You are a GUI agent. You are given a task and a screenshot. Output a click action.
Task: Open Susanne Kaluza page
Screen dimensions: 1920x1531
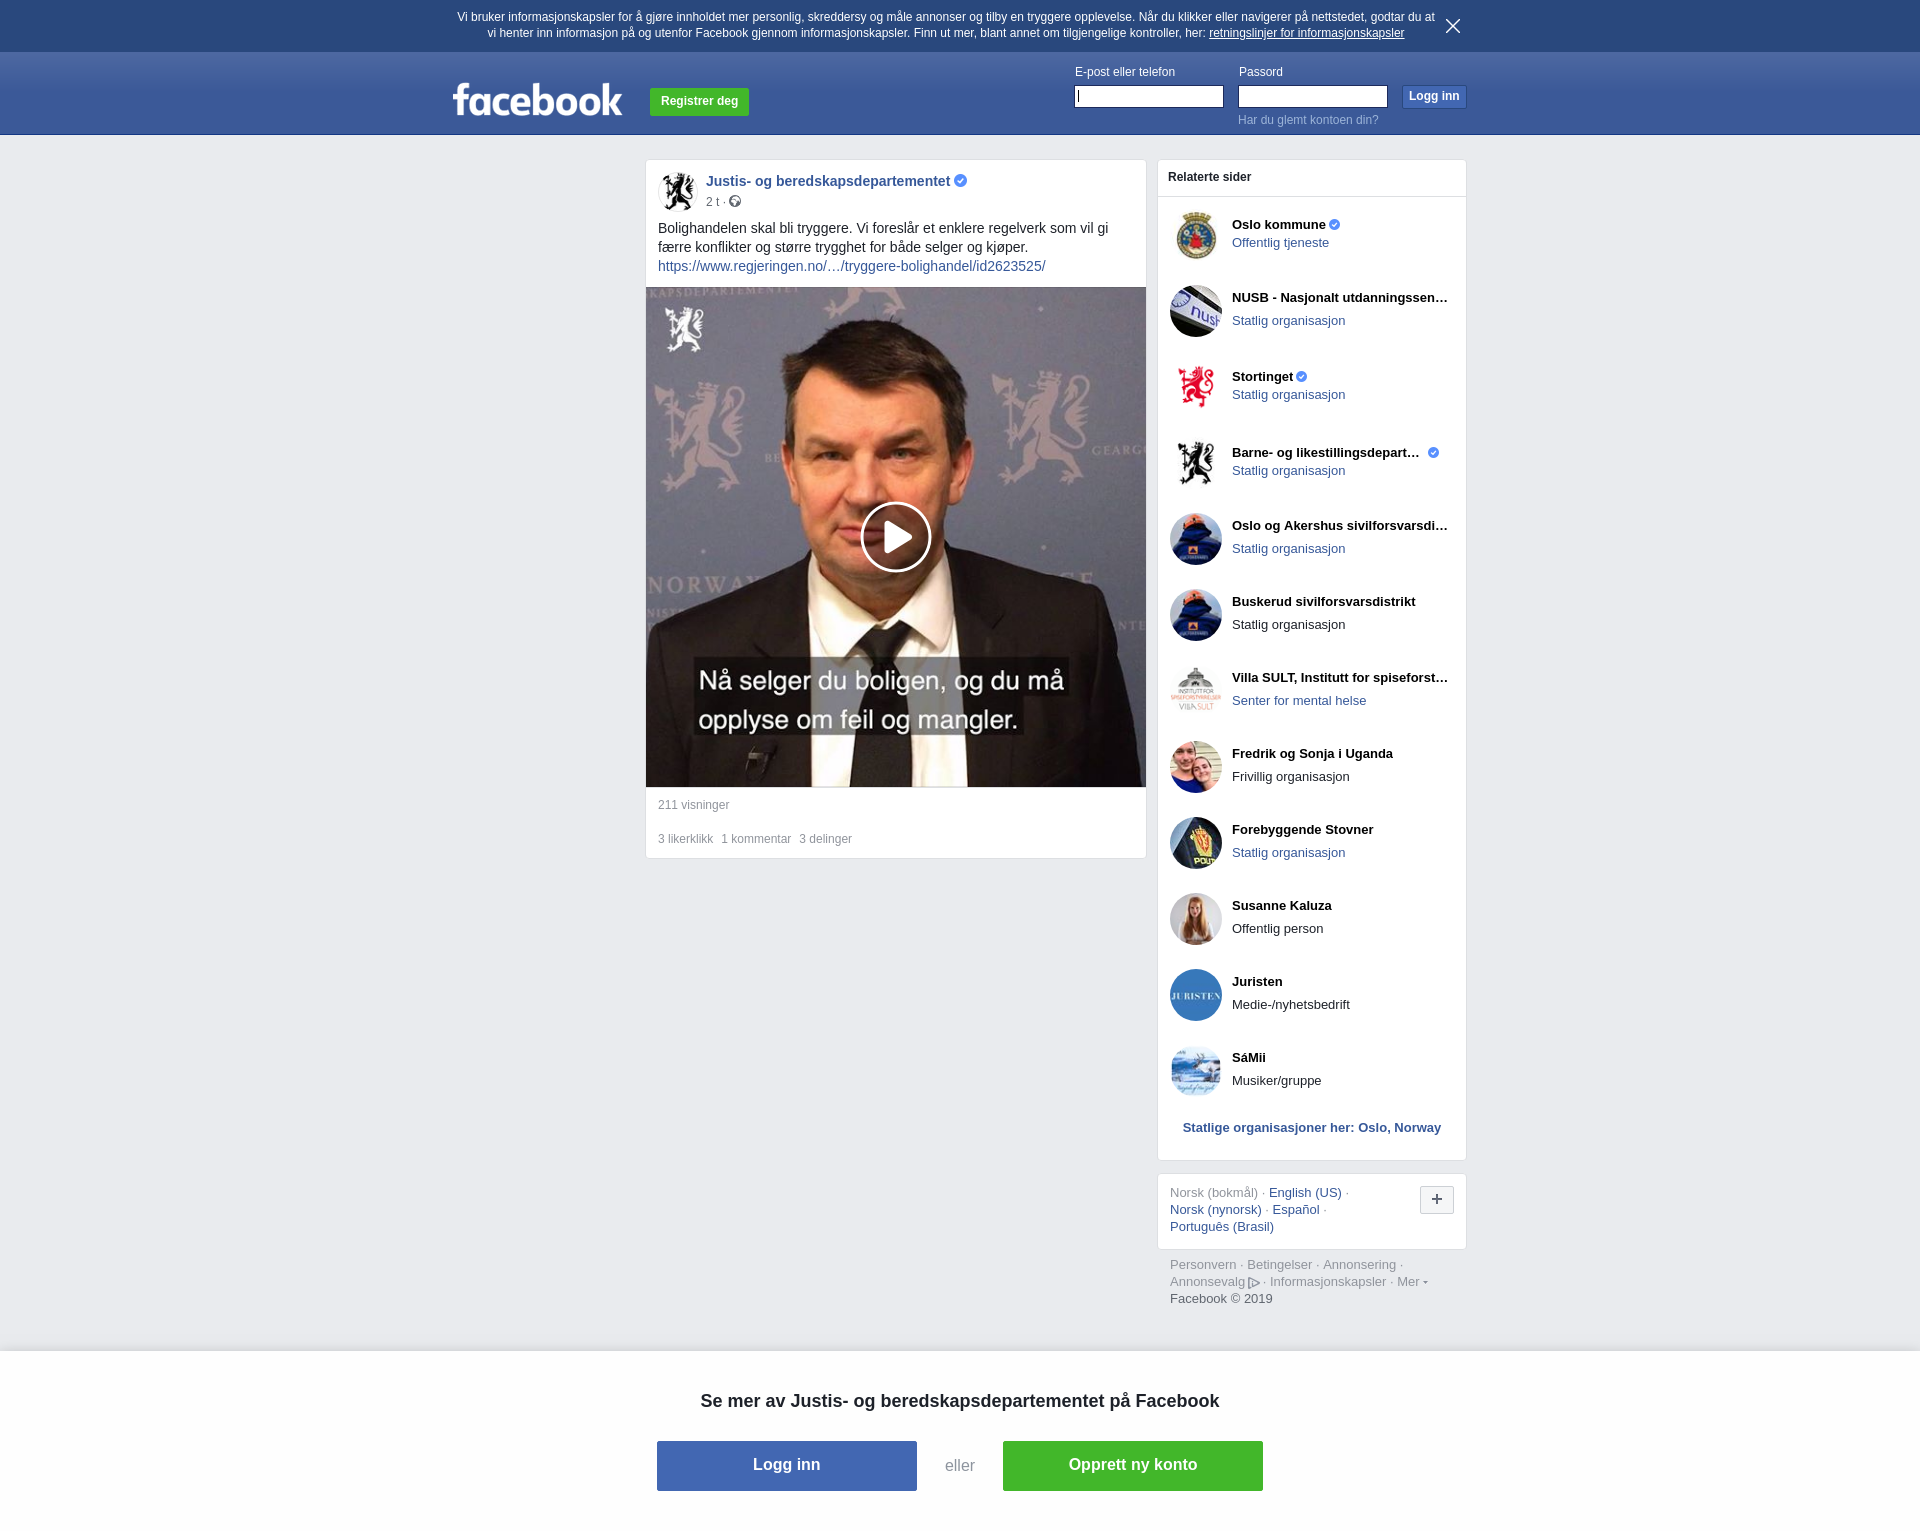[1282, 906]
